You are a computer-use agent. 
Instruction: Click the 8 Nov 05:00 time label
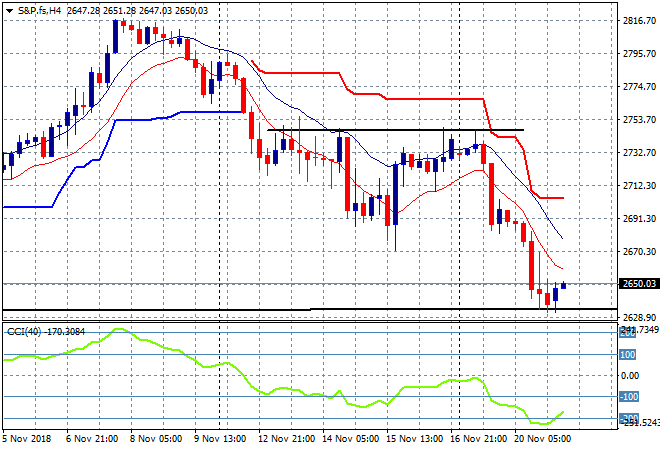156,439
